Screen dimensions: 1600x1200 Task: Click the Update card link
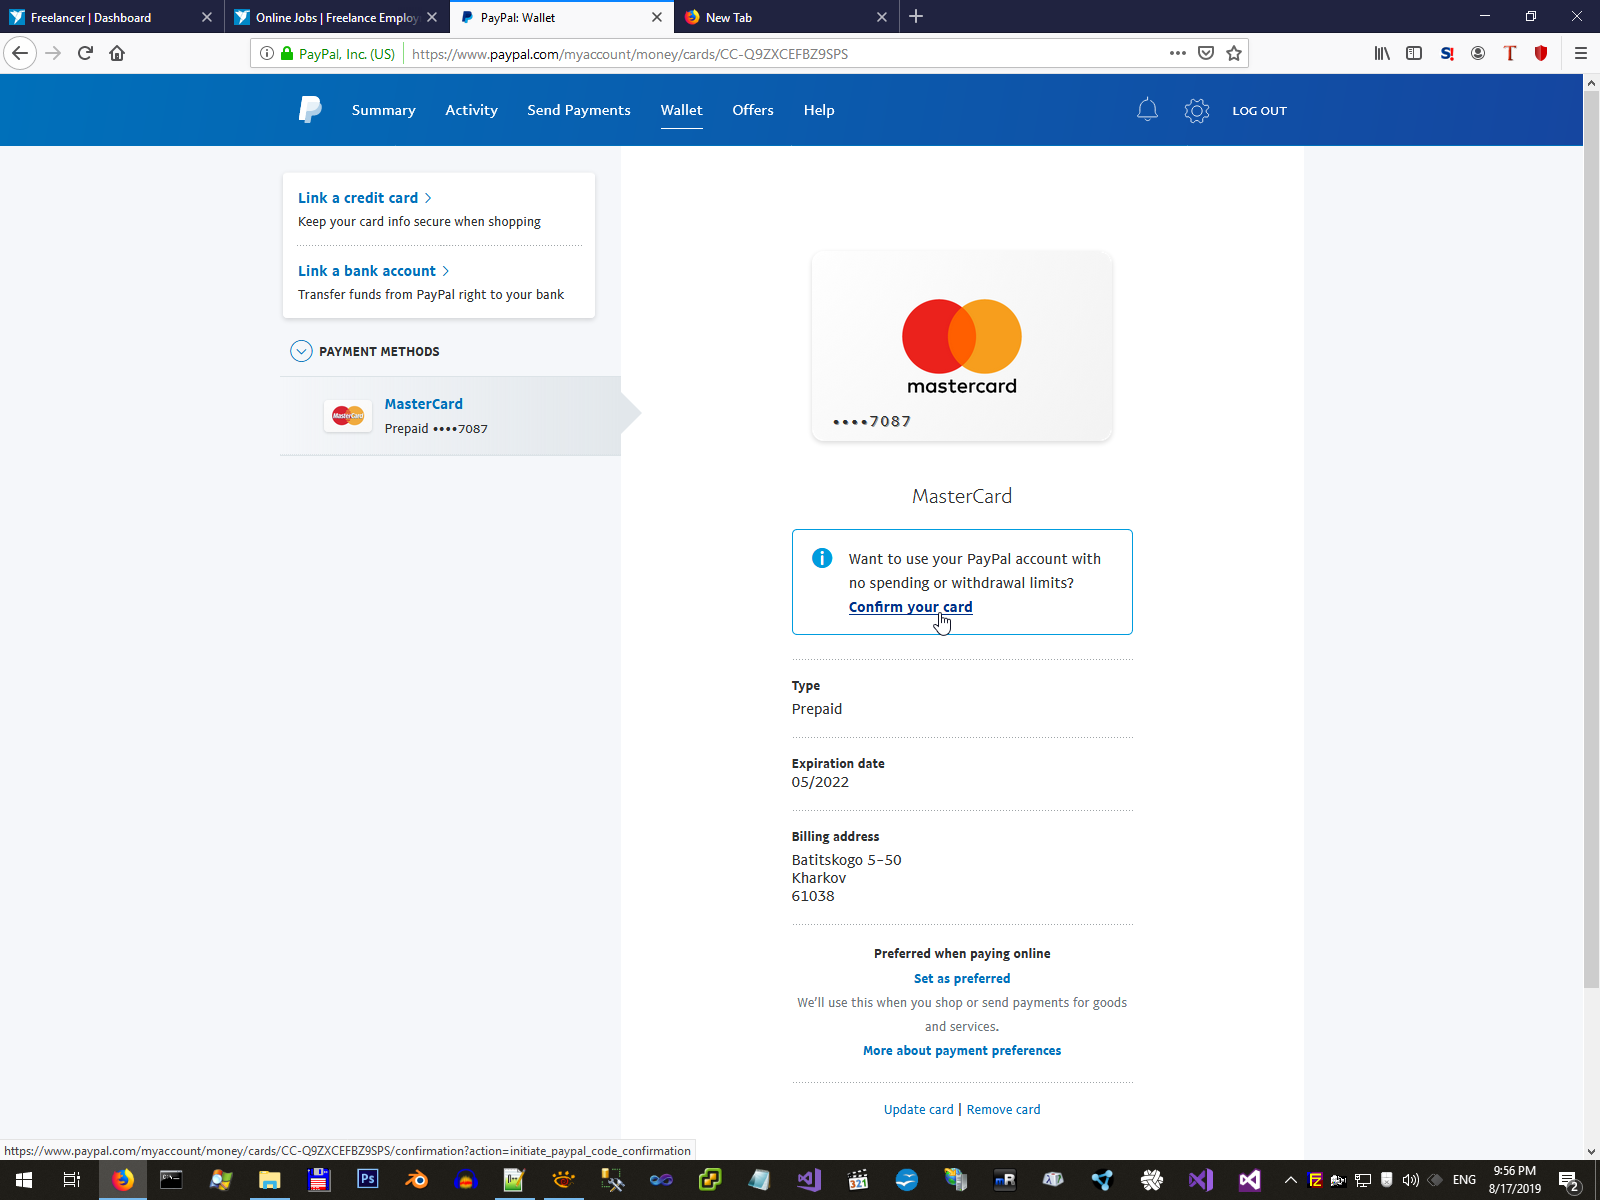pyautogui.click(x=918, y=1110)
